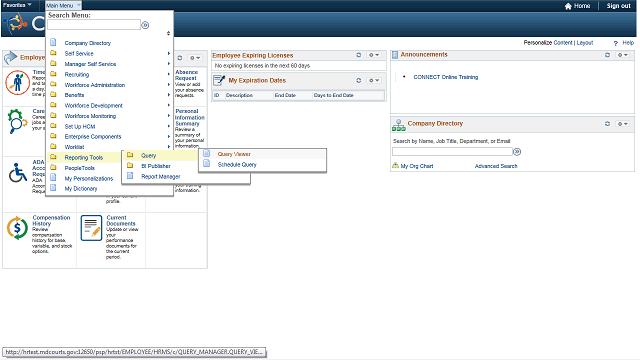Click the Help question mark icon
The image size is (640, 360).
tap(616, 43)
